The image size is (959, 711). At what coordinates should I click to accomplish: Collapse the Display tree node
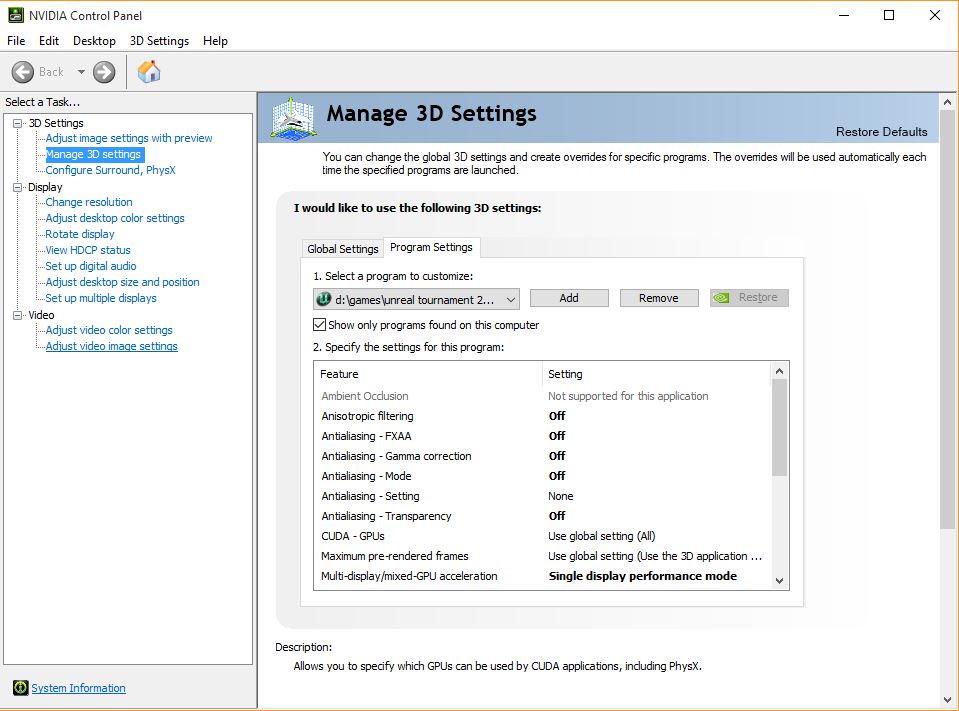tap(17, 187)
